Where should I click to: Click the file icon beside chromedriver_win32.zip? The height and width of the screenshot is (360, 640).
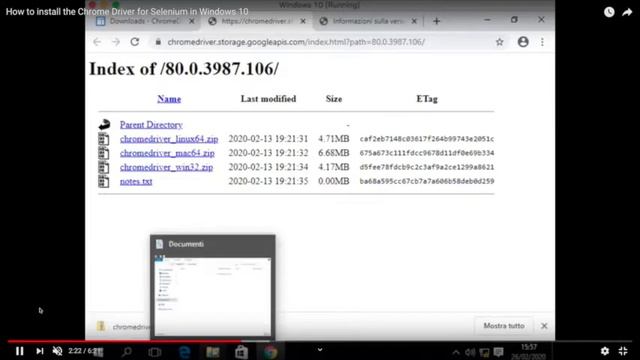click(104, 167)
